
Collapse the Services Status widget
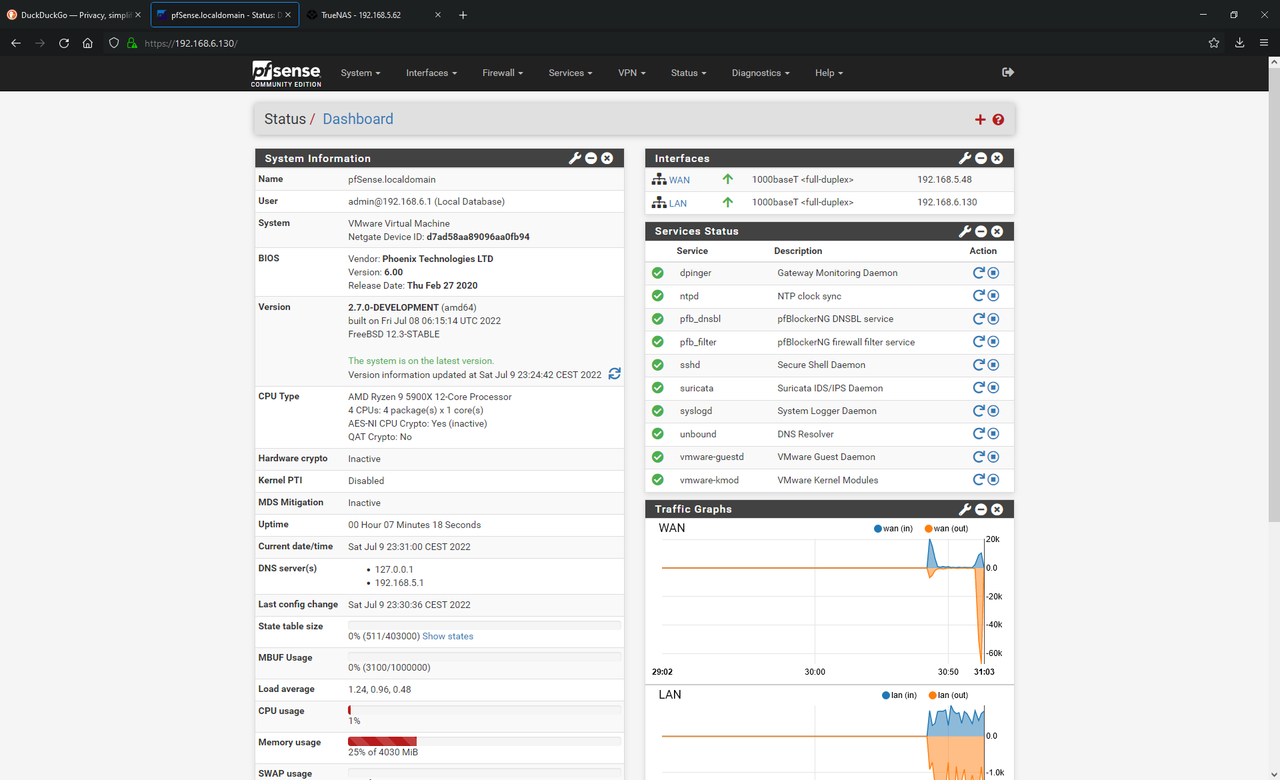coord(981,231)
